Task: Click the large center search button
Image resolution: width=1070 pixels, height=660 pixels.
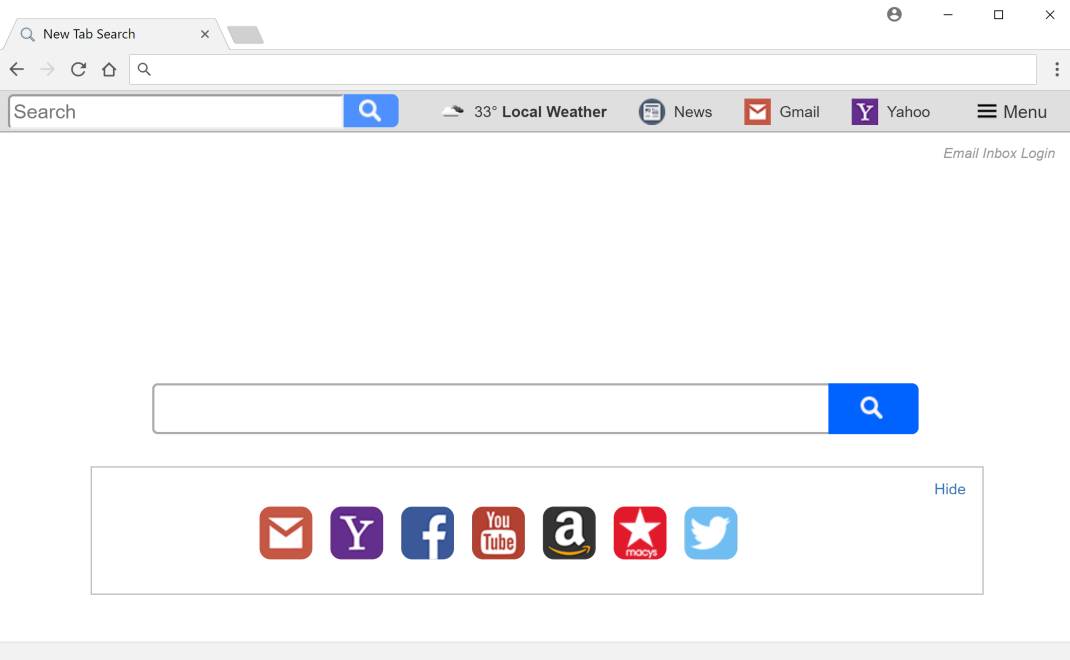Action: (873, 408)
